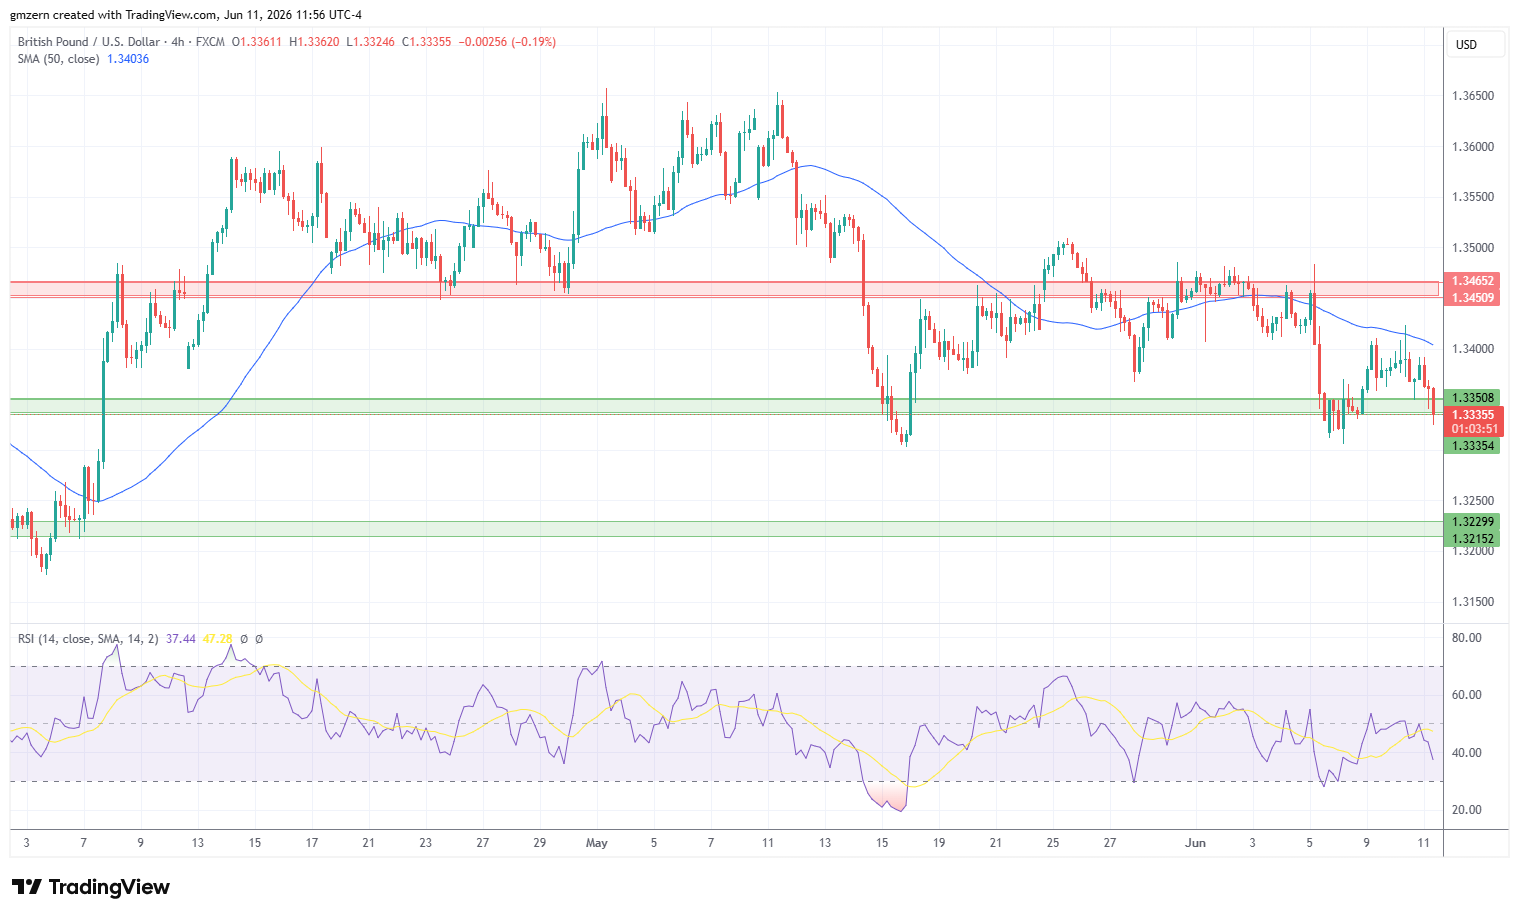Image resolution: width=1519 pixels, height=917 pixels.
Task: Select the red 1.34652 price label
Action: click(x=1472, y=282)
